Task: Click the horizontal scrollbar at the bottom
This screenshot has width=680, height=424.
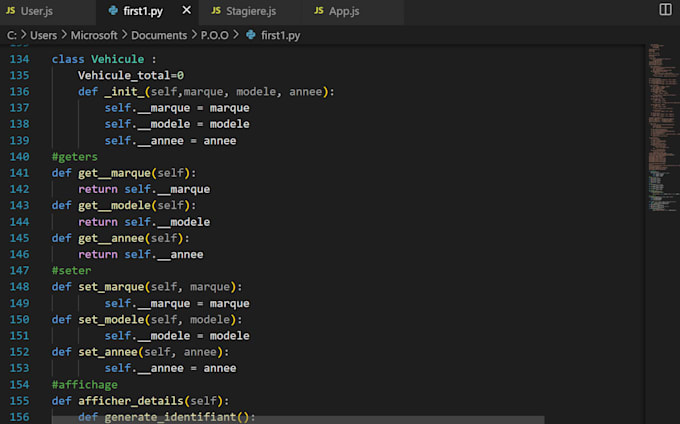Action: pos(298,420)
